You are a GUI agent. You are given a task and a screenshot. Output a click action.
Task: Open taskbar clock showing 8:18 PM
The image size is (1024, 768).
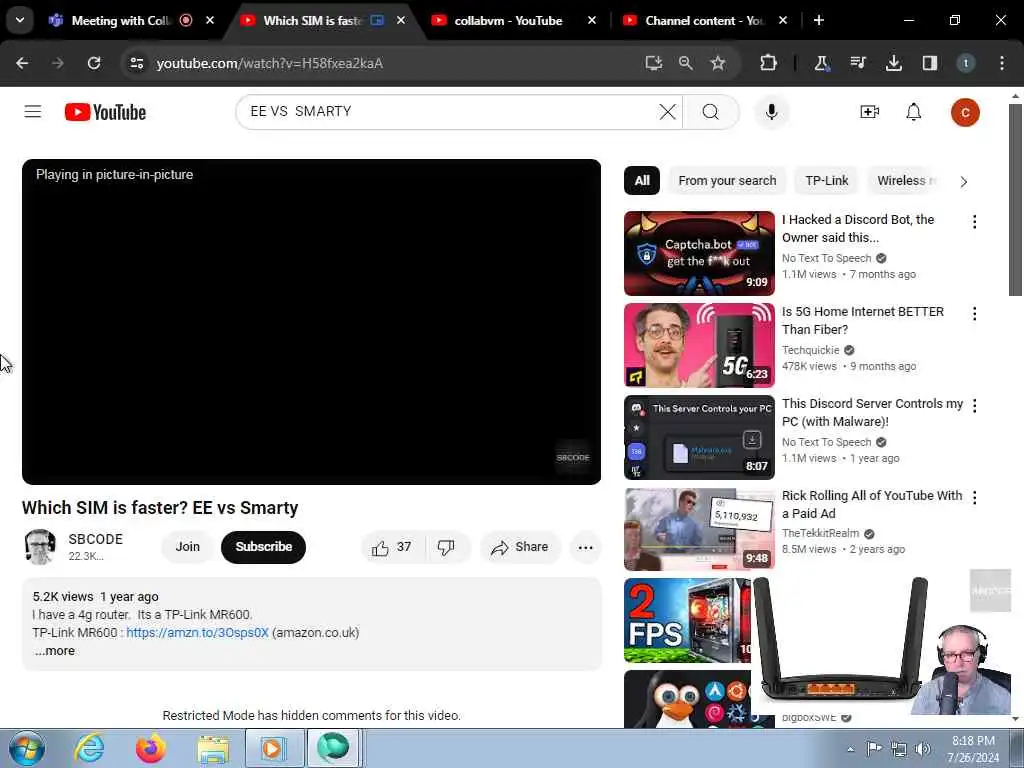(x=973, y=749)
